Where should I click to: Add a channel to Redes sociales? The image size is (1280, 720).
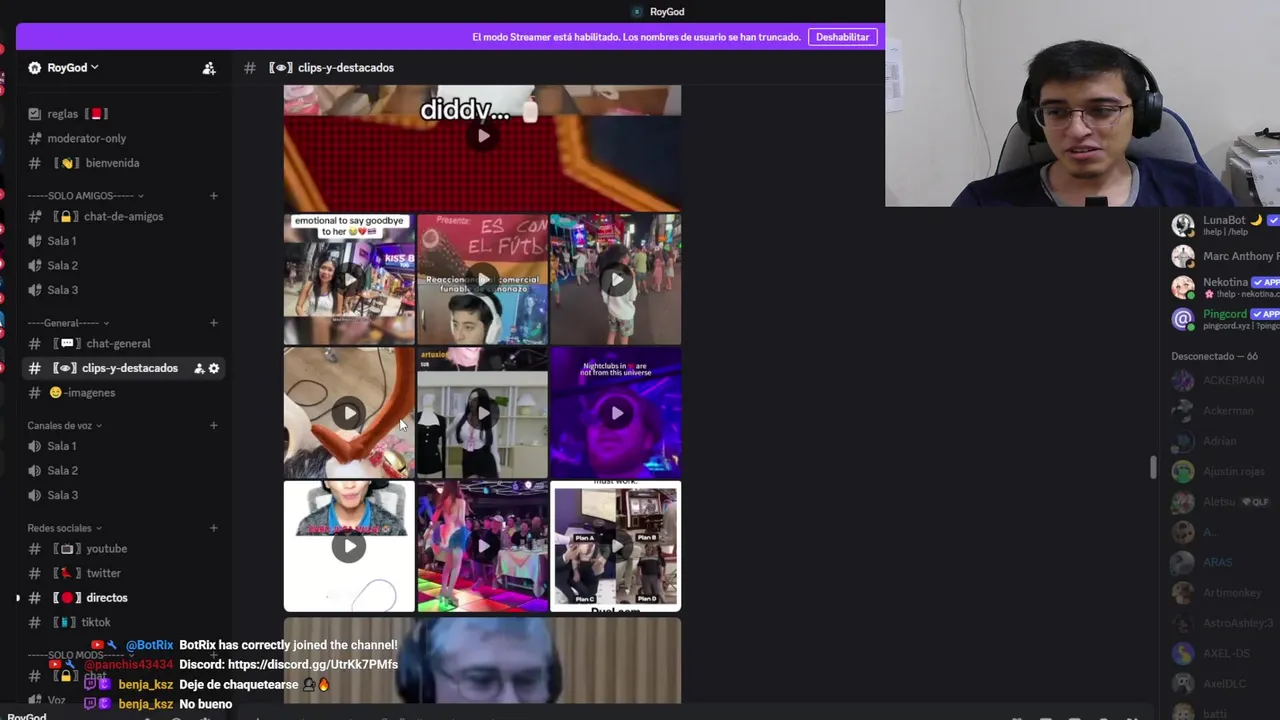point(213,528)
